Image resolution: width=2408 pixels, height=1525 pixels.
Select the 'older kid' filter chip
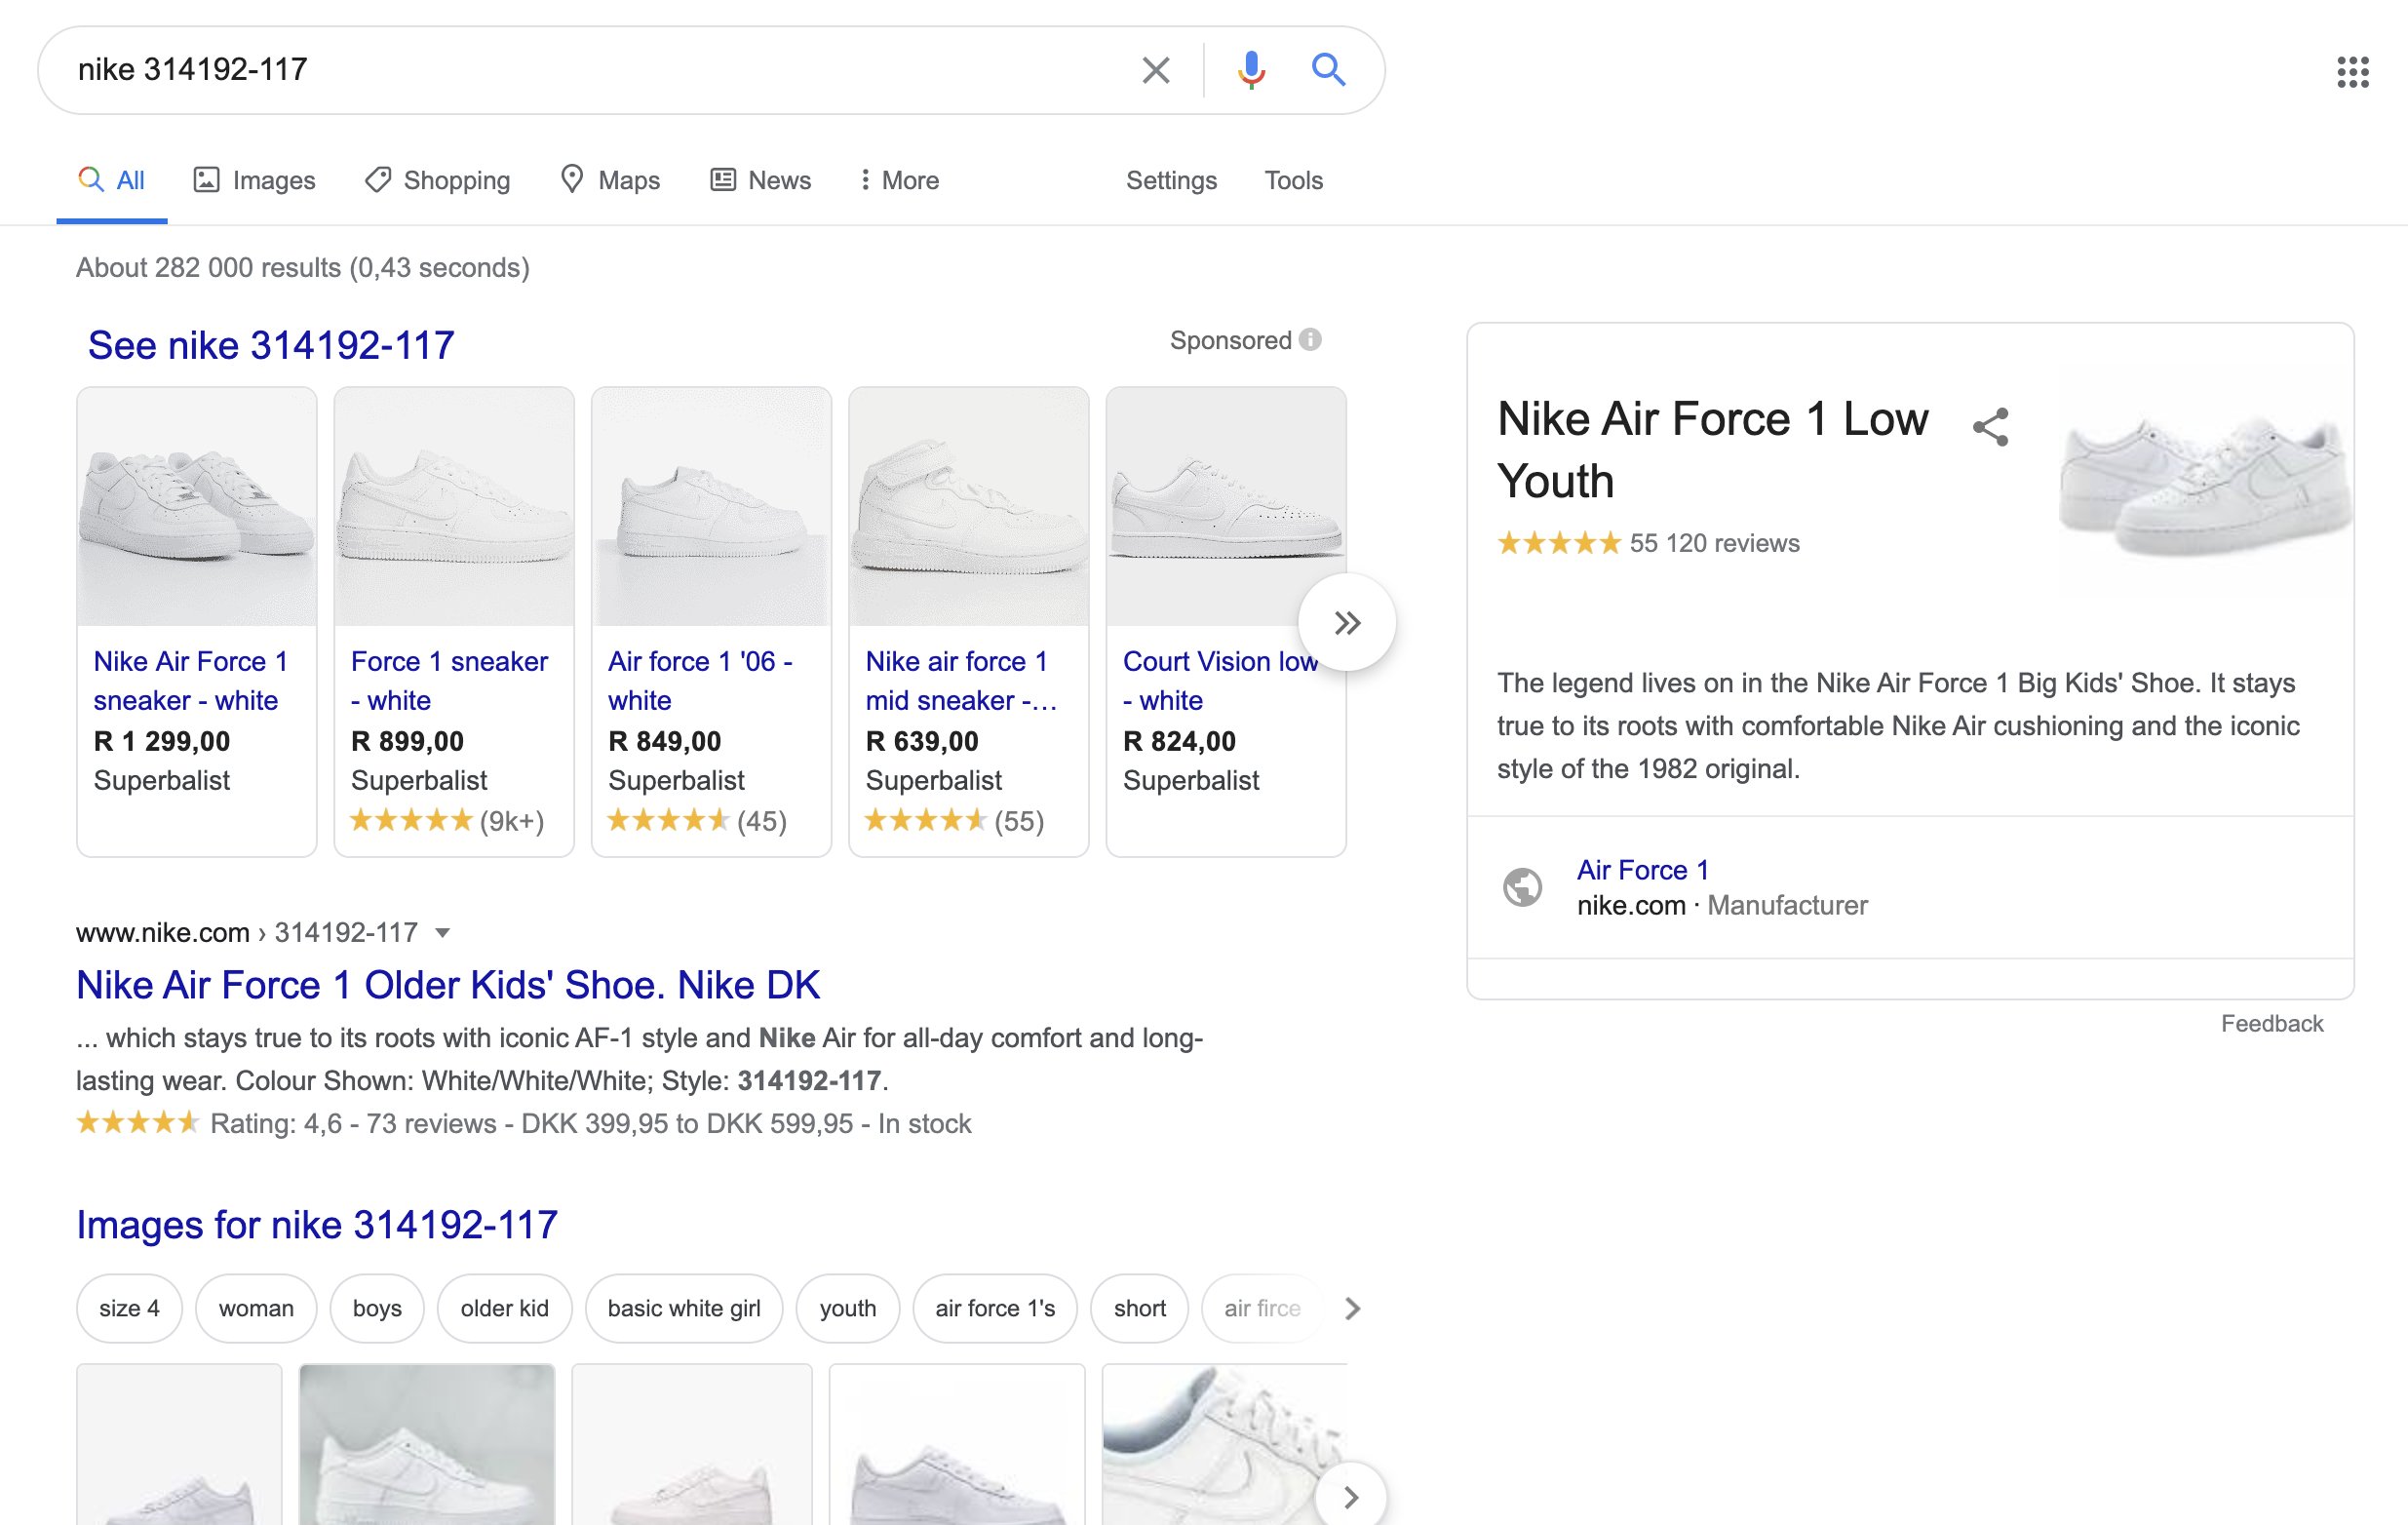(x=504, y=1308)
